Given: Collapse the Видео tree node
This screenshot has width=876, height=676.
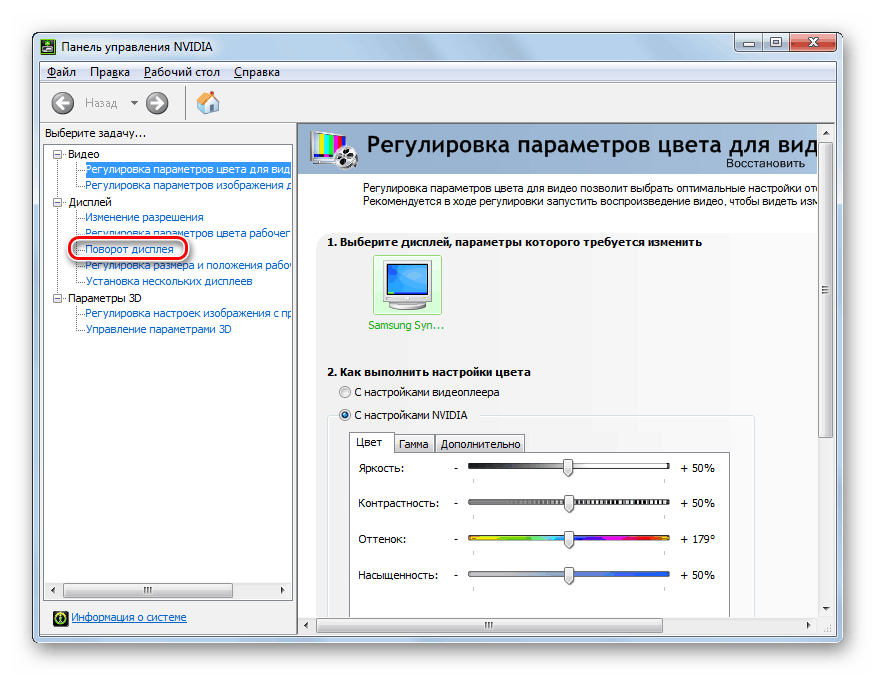Looking at the screenshot, I should coord(58,155).
